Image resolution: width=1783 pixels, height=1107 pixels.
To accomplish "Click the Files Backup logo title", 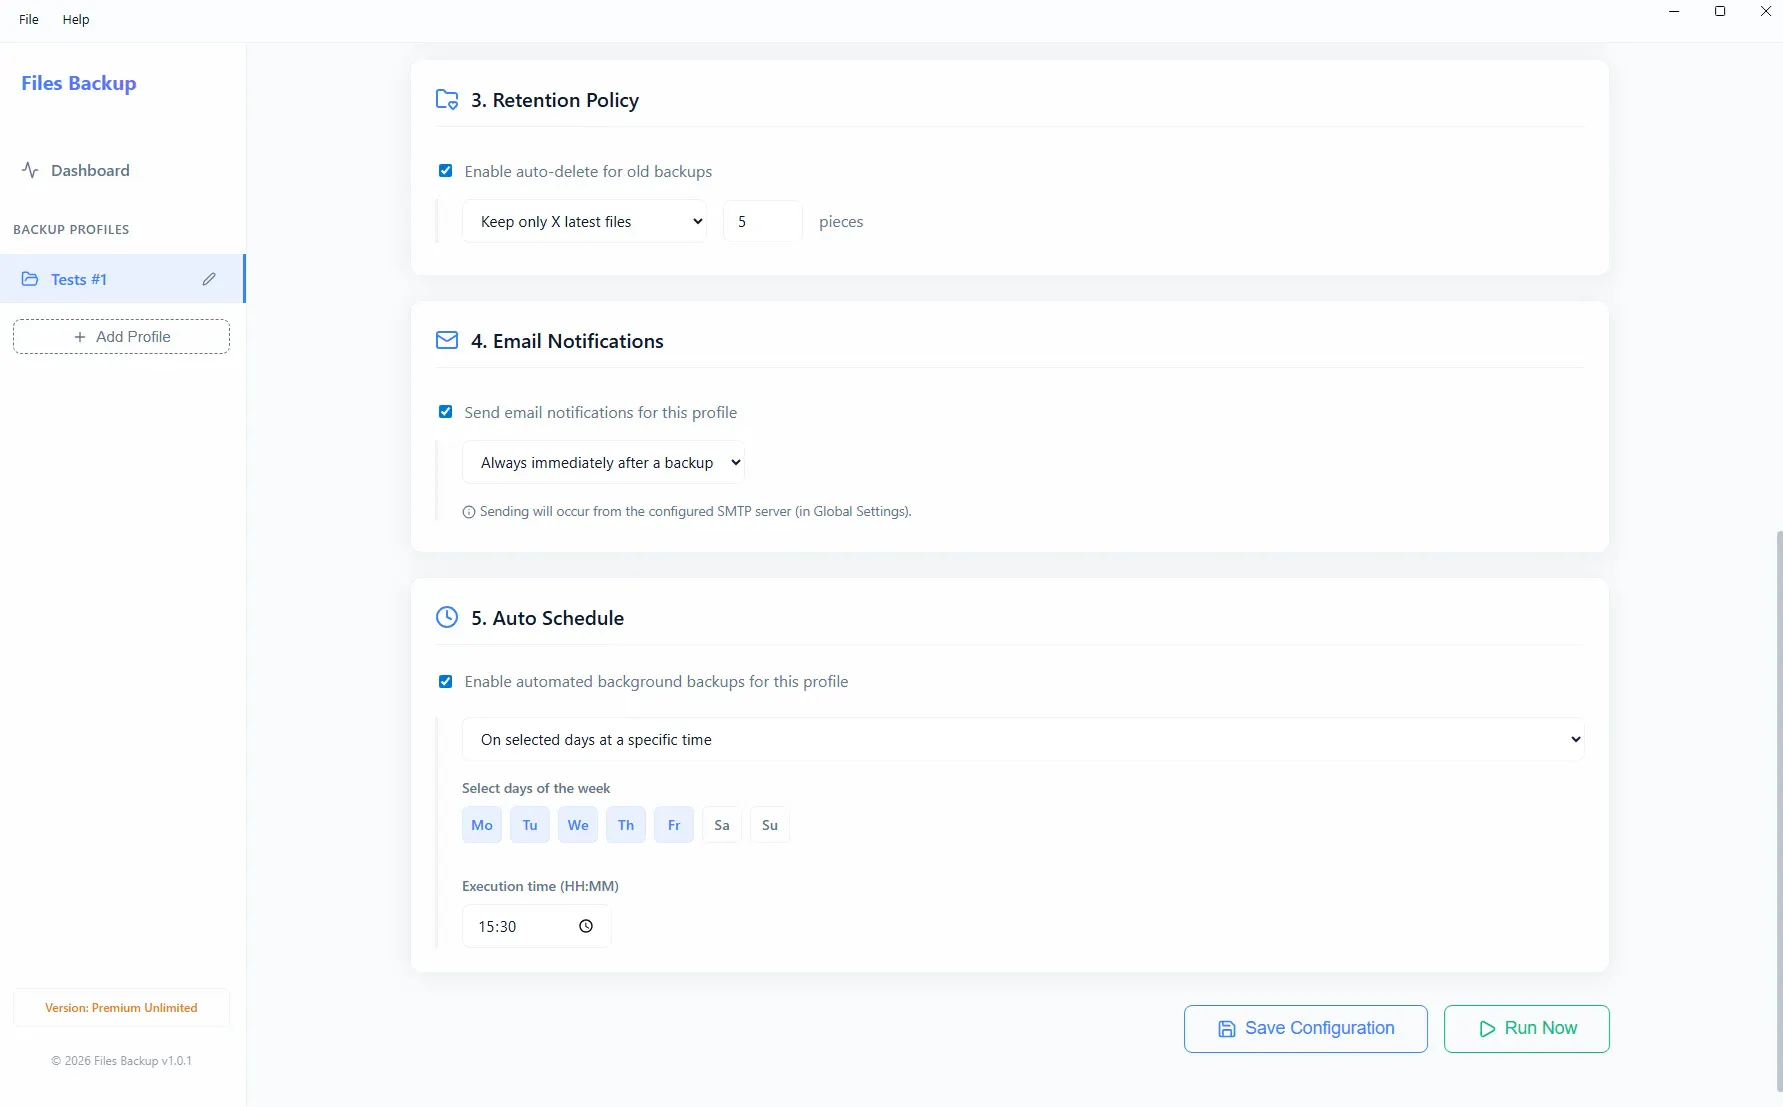I will coord(79,84).
